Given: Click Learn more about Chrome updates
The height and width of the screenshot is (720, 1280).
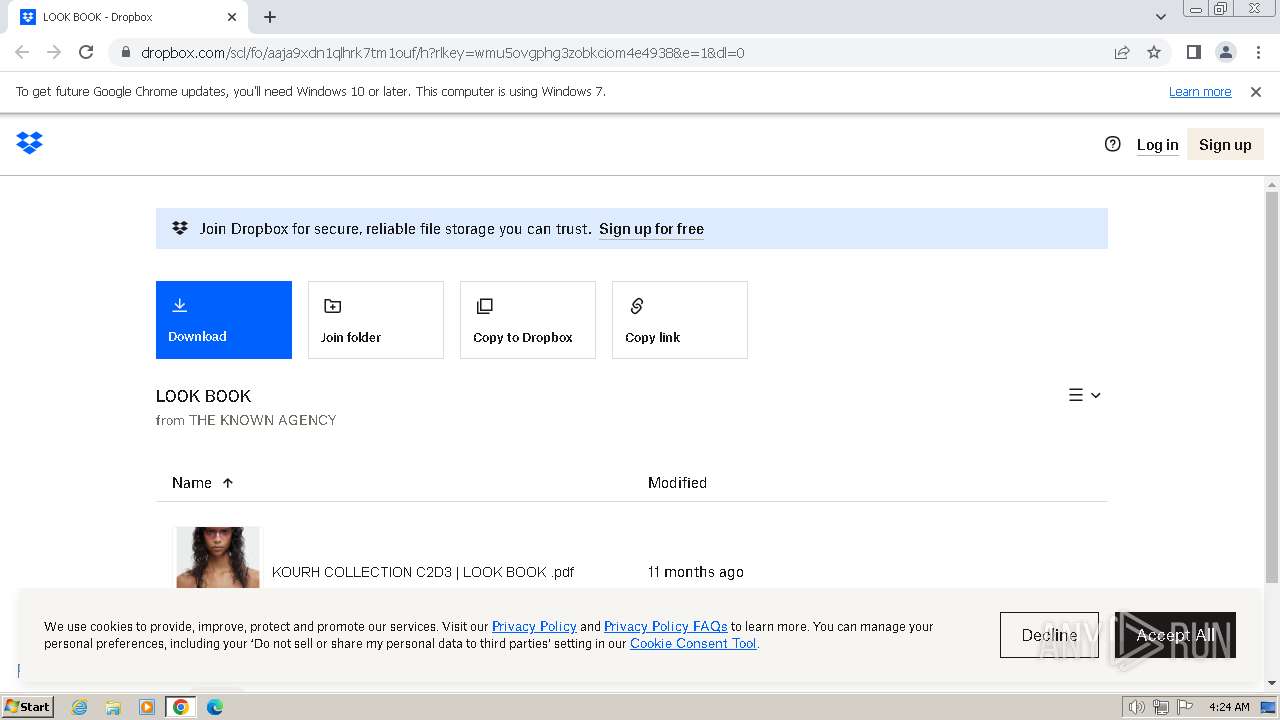Looking at the screenshot, I should (x=1200, y=92).
